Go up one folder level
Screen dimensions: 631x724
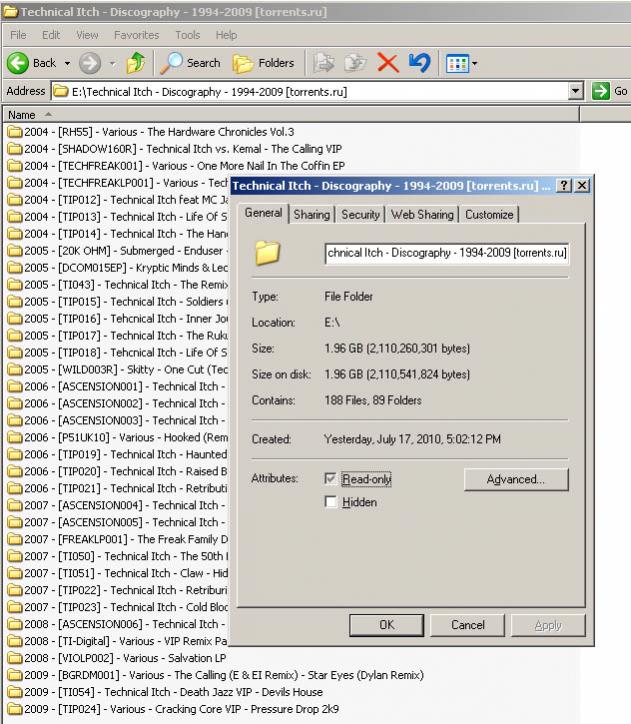point(135,63)
